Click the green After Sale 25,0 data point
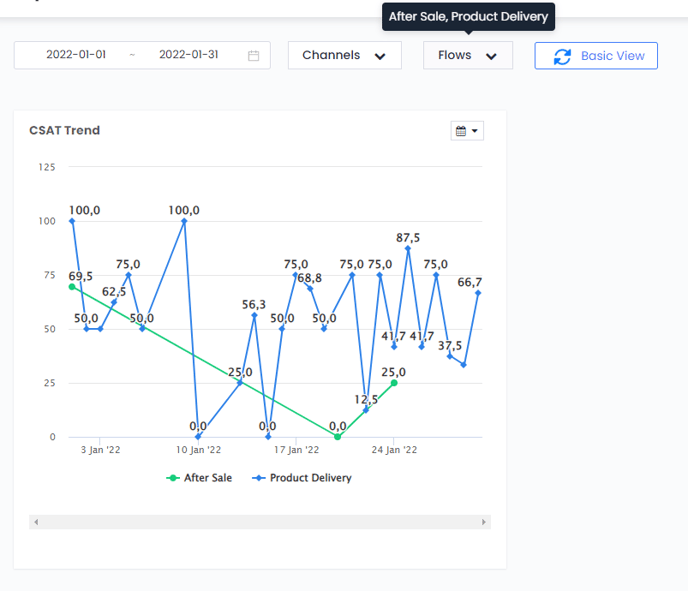This screenshot has height=591, width=688. [x=394, y=383]
